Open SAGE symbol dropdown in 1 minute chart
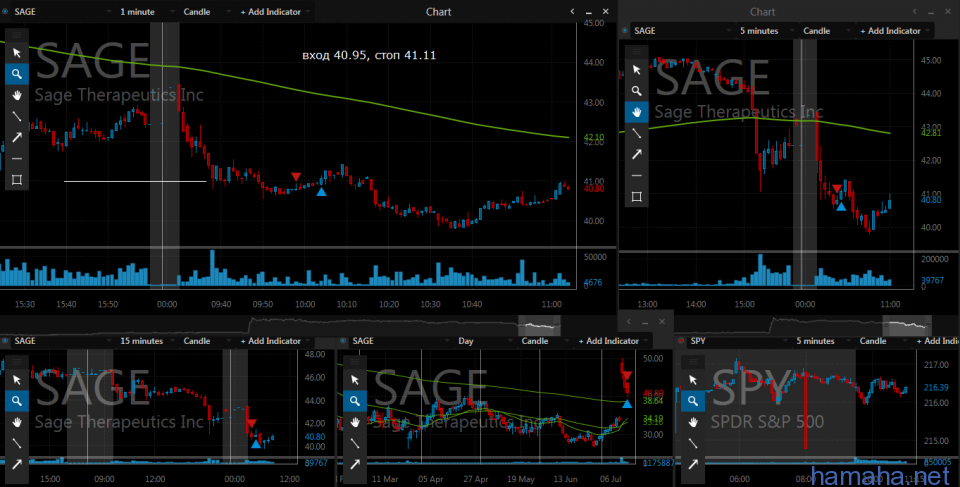960x487 pixels. point(61,12)
